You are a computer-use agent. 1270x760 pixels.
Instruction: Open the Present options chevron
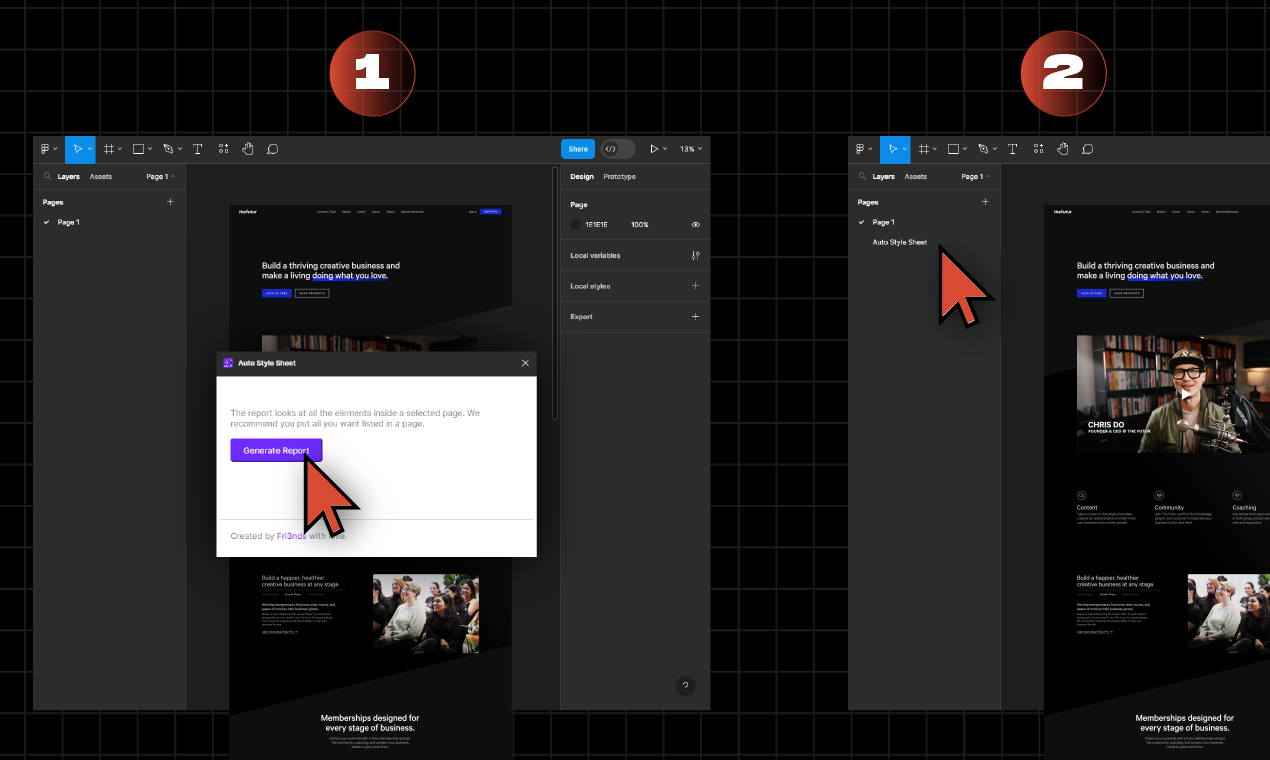click(x=666, y=149)
